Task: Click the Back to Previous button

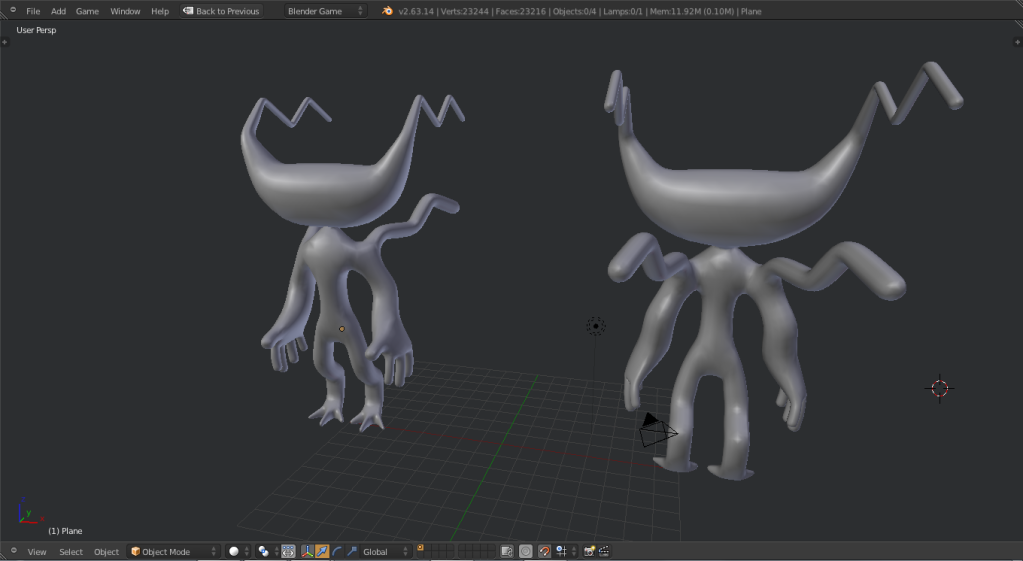Action: (221, 11)
